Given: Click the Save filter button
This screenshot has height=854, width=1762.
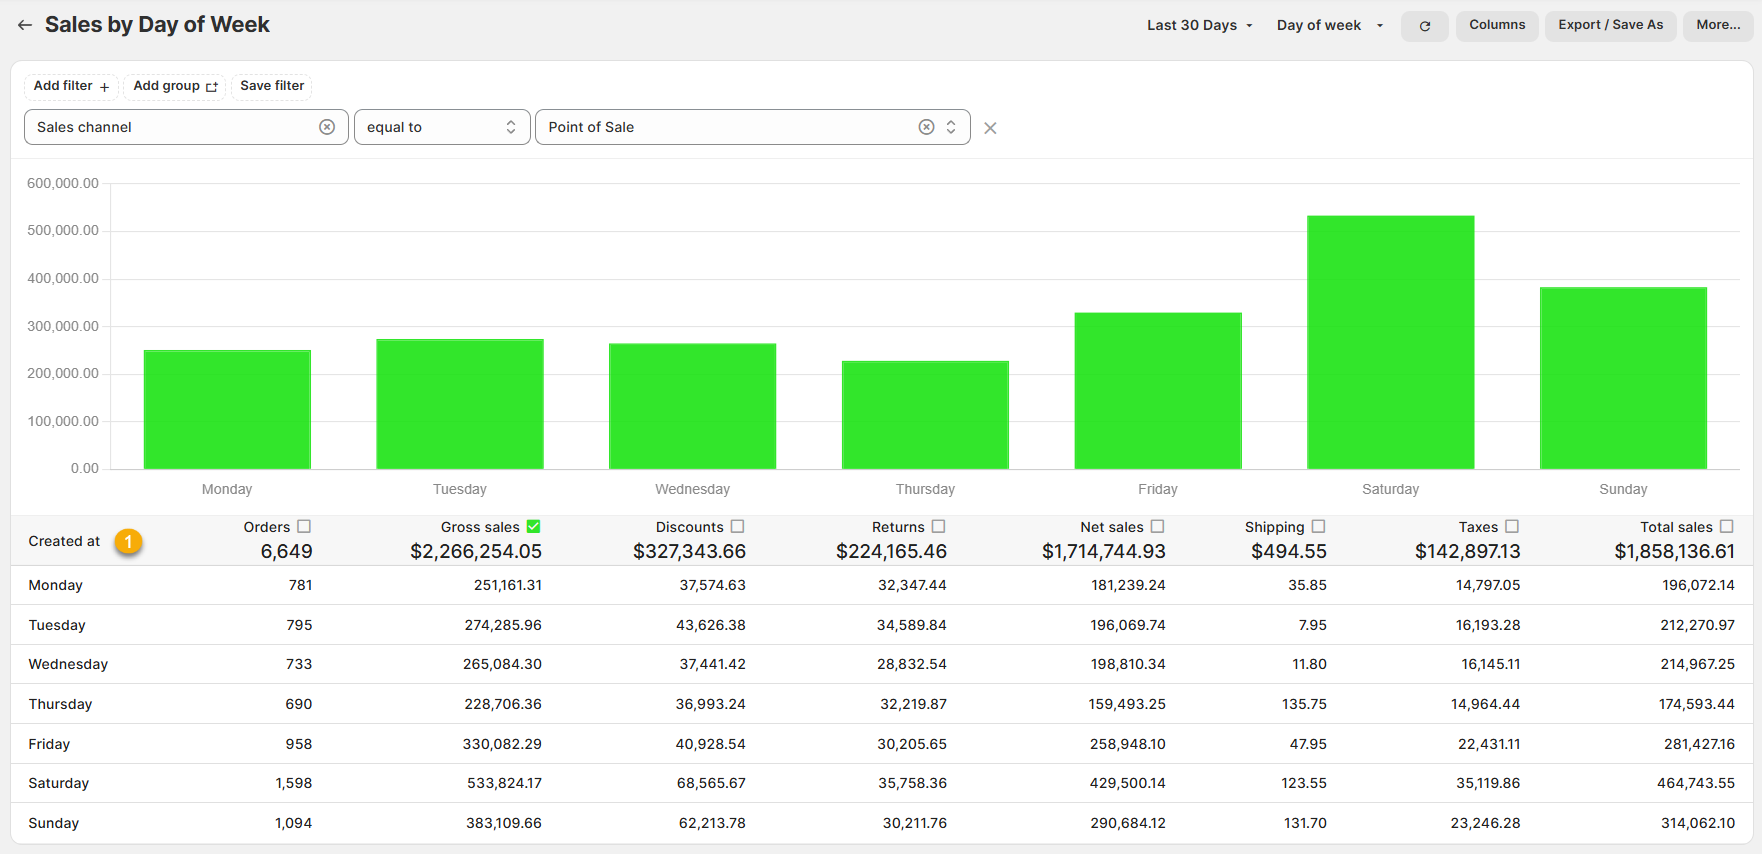Looking at the screenshot, I should 272,86.
